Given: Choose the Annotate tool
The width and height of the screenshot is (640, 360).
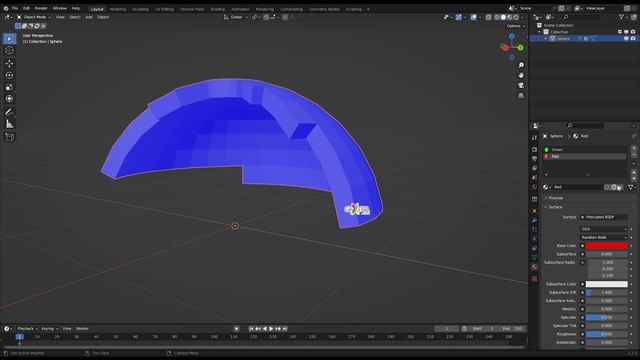Looking at the screenshot, I should pos(9,112).
